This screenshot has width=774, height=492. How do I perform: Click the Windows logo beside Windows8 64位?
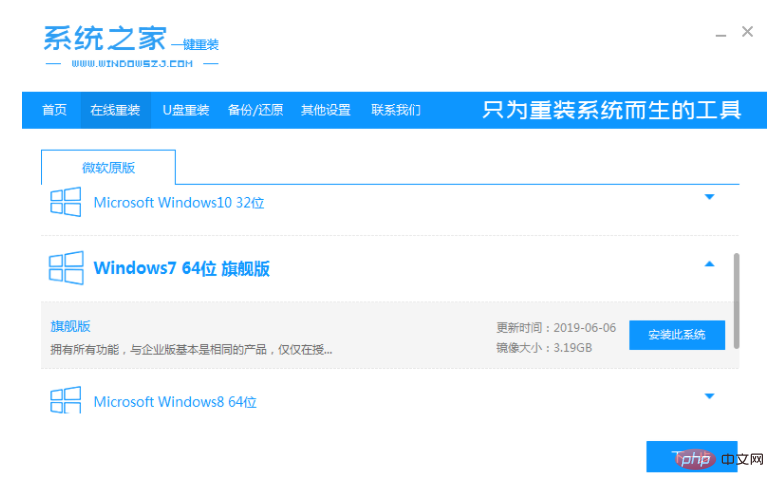65,400
